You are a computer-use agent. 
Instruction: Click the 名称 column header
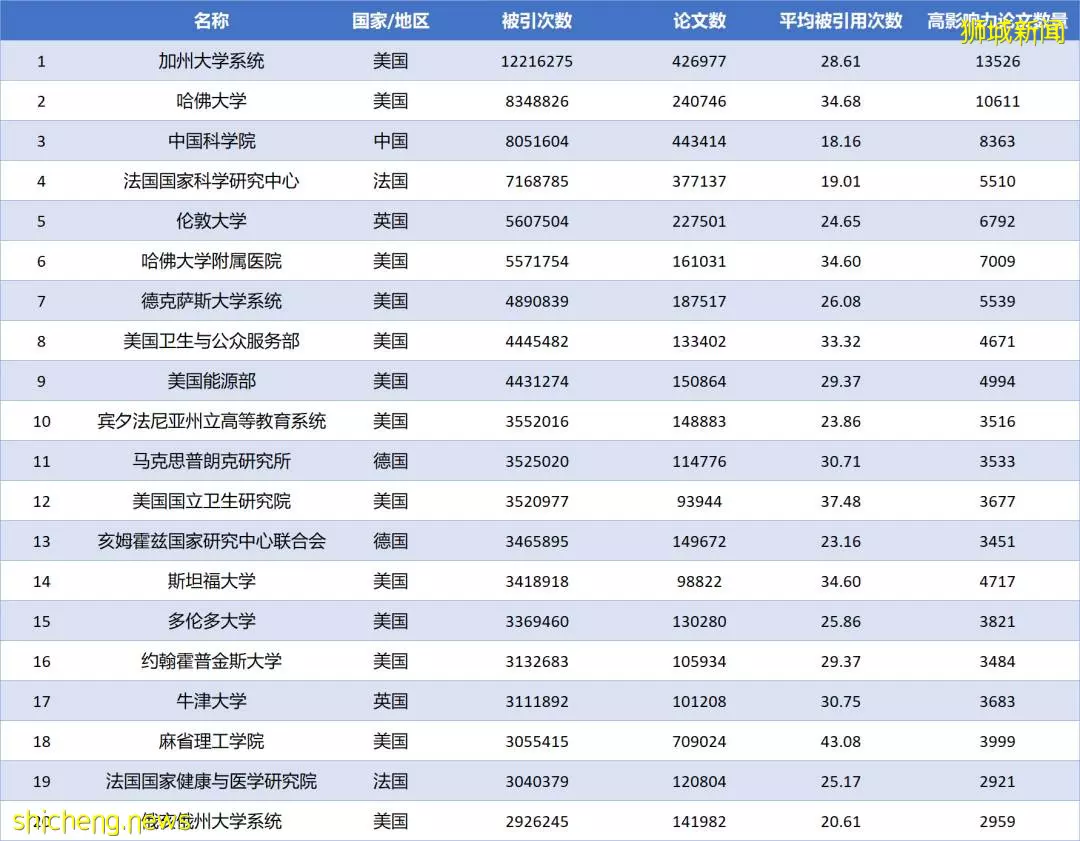click(x=211, y=21)
